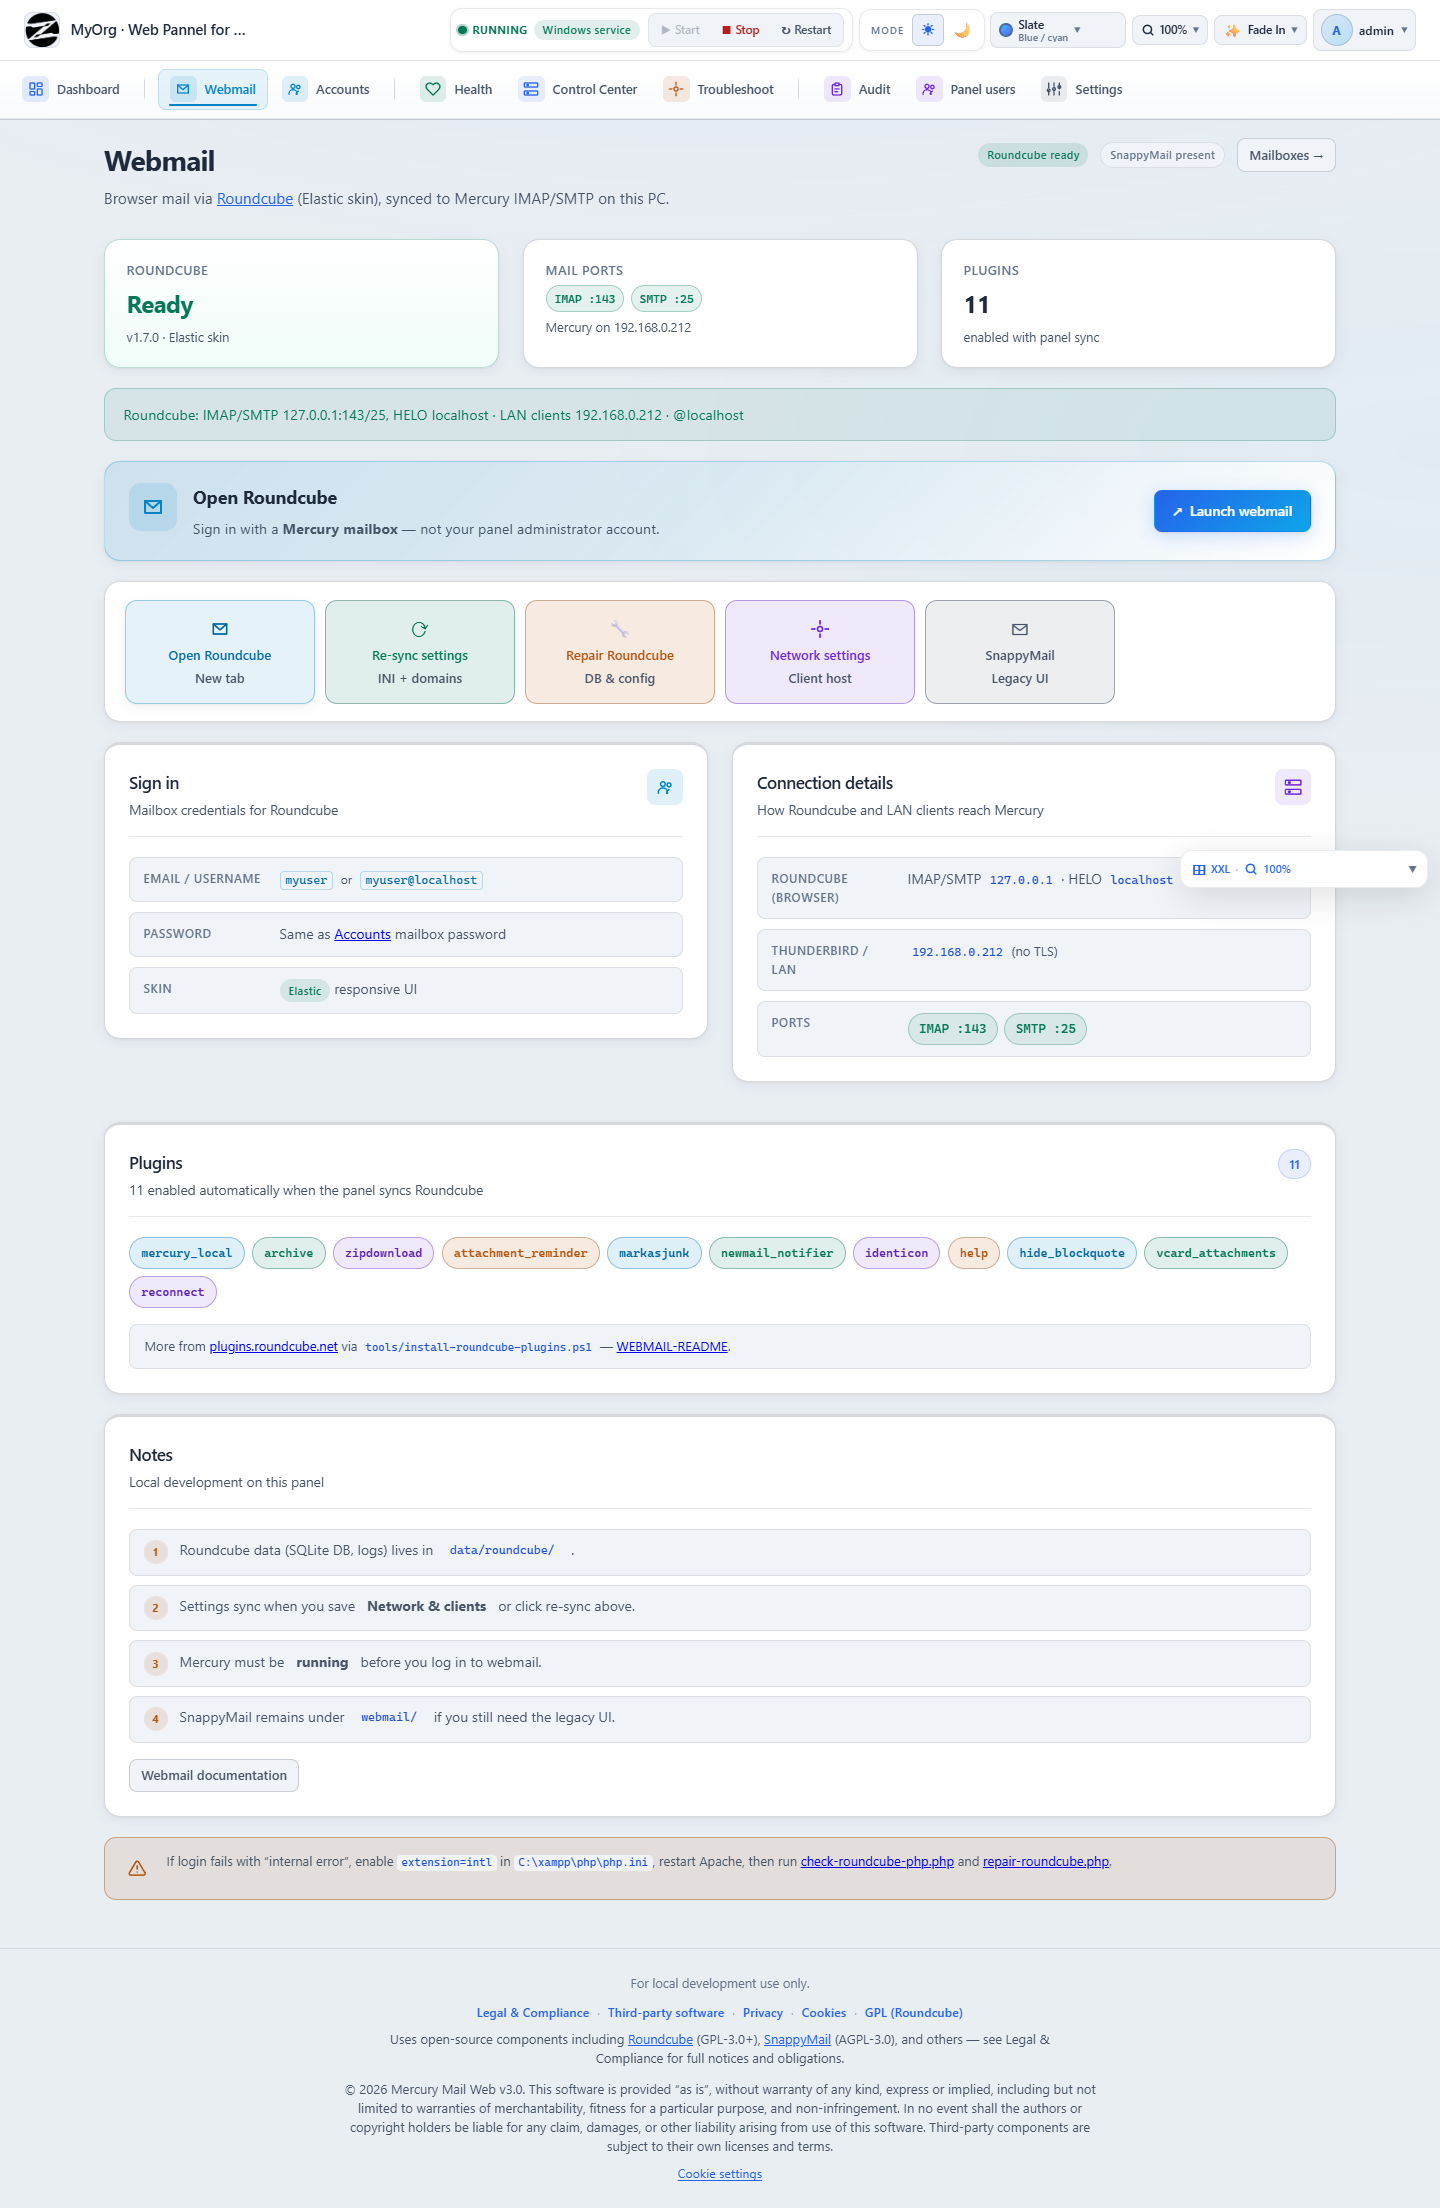The height and width of the screenshot is (2208, 1440).
Task: Switch to light mode sun toggle
Action: pyautogui.click(x=928, y=30)
